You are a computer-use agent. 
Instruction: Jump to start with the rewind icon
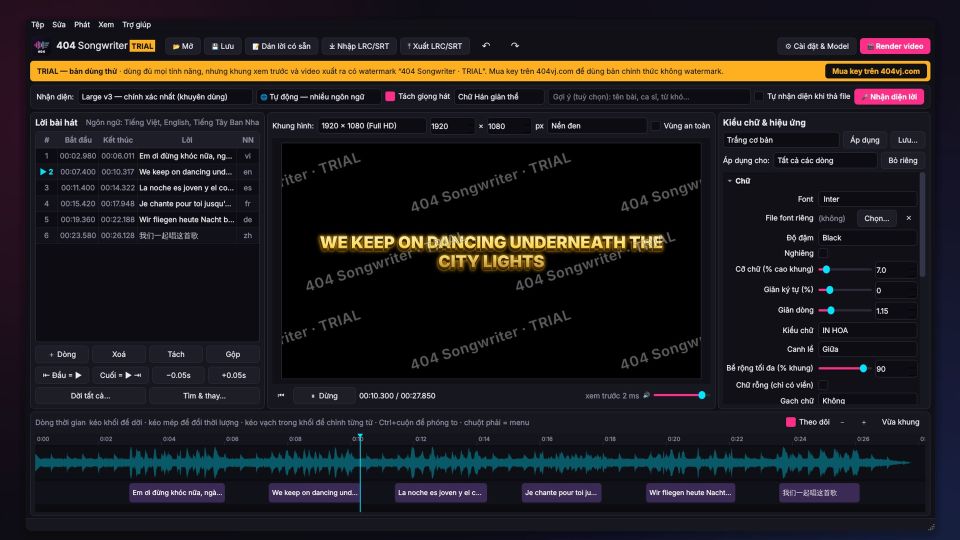281,396
